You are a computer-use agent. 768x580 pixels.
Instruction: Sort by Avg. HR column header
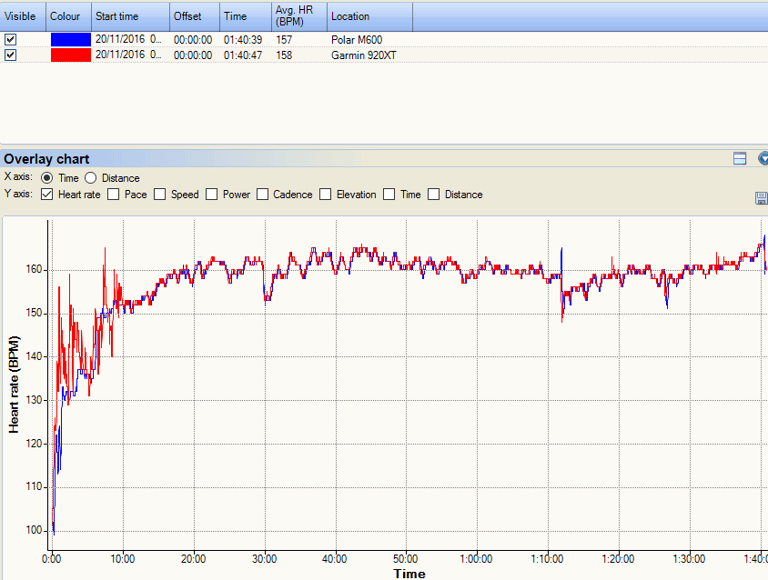click(299, 16)
